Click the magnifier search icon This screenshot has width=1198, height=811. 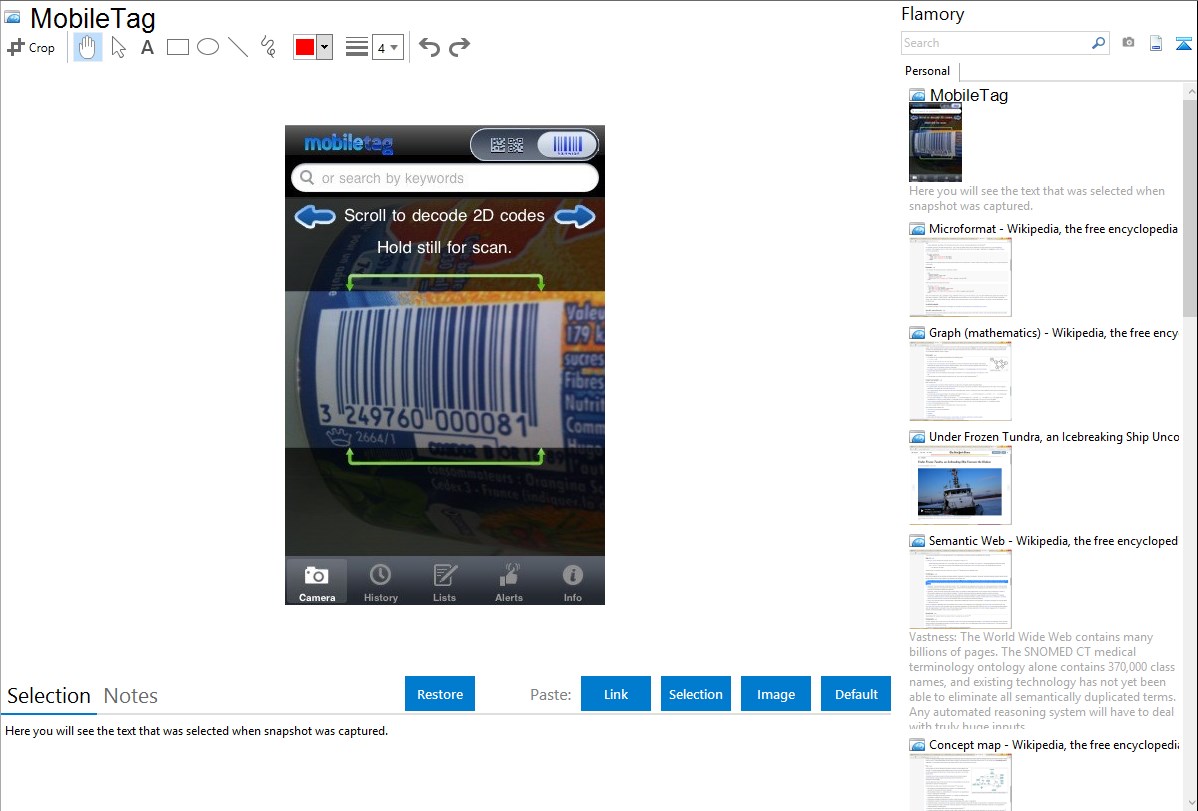tap(1099, 43)
